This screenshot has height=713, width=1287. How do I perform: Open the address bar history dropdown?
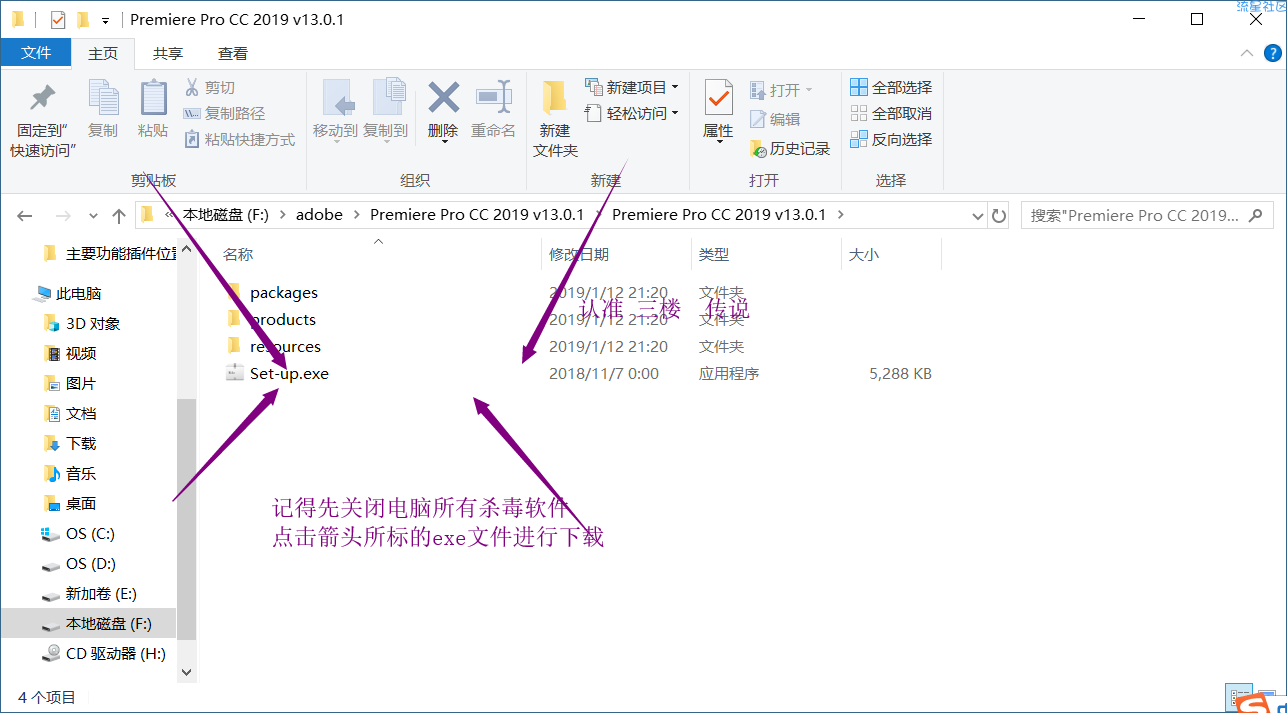(978, 215)
